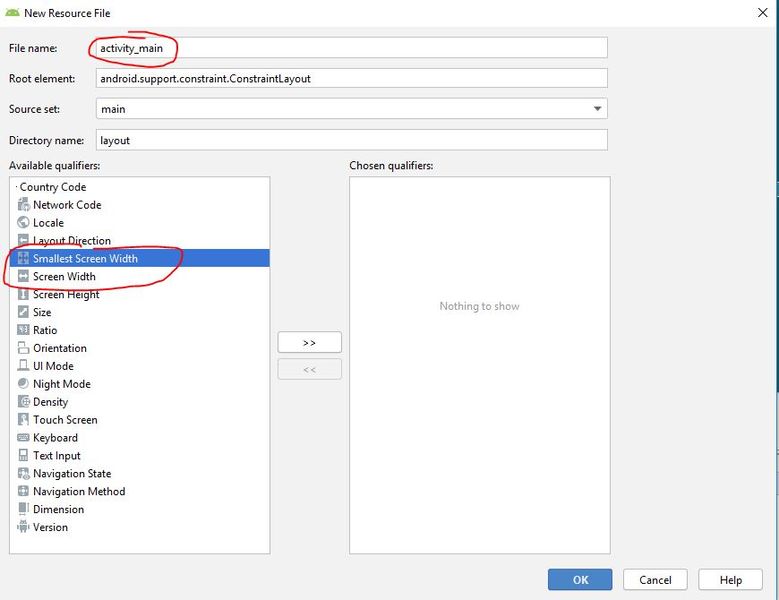This screenshot has height=600, width=779.
Task: Click the Size qualifier icon
Action: 23,312
